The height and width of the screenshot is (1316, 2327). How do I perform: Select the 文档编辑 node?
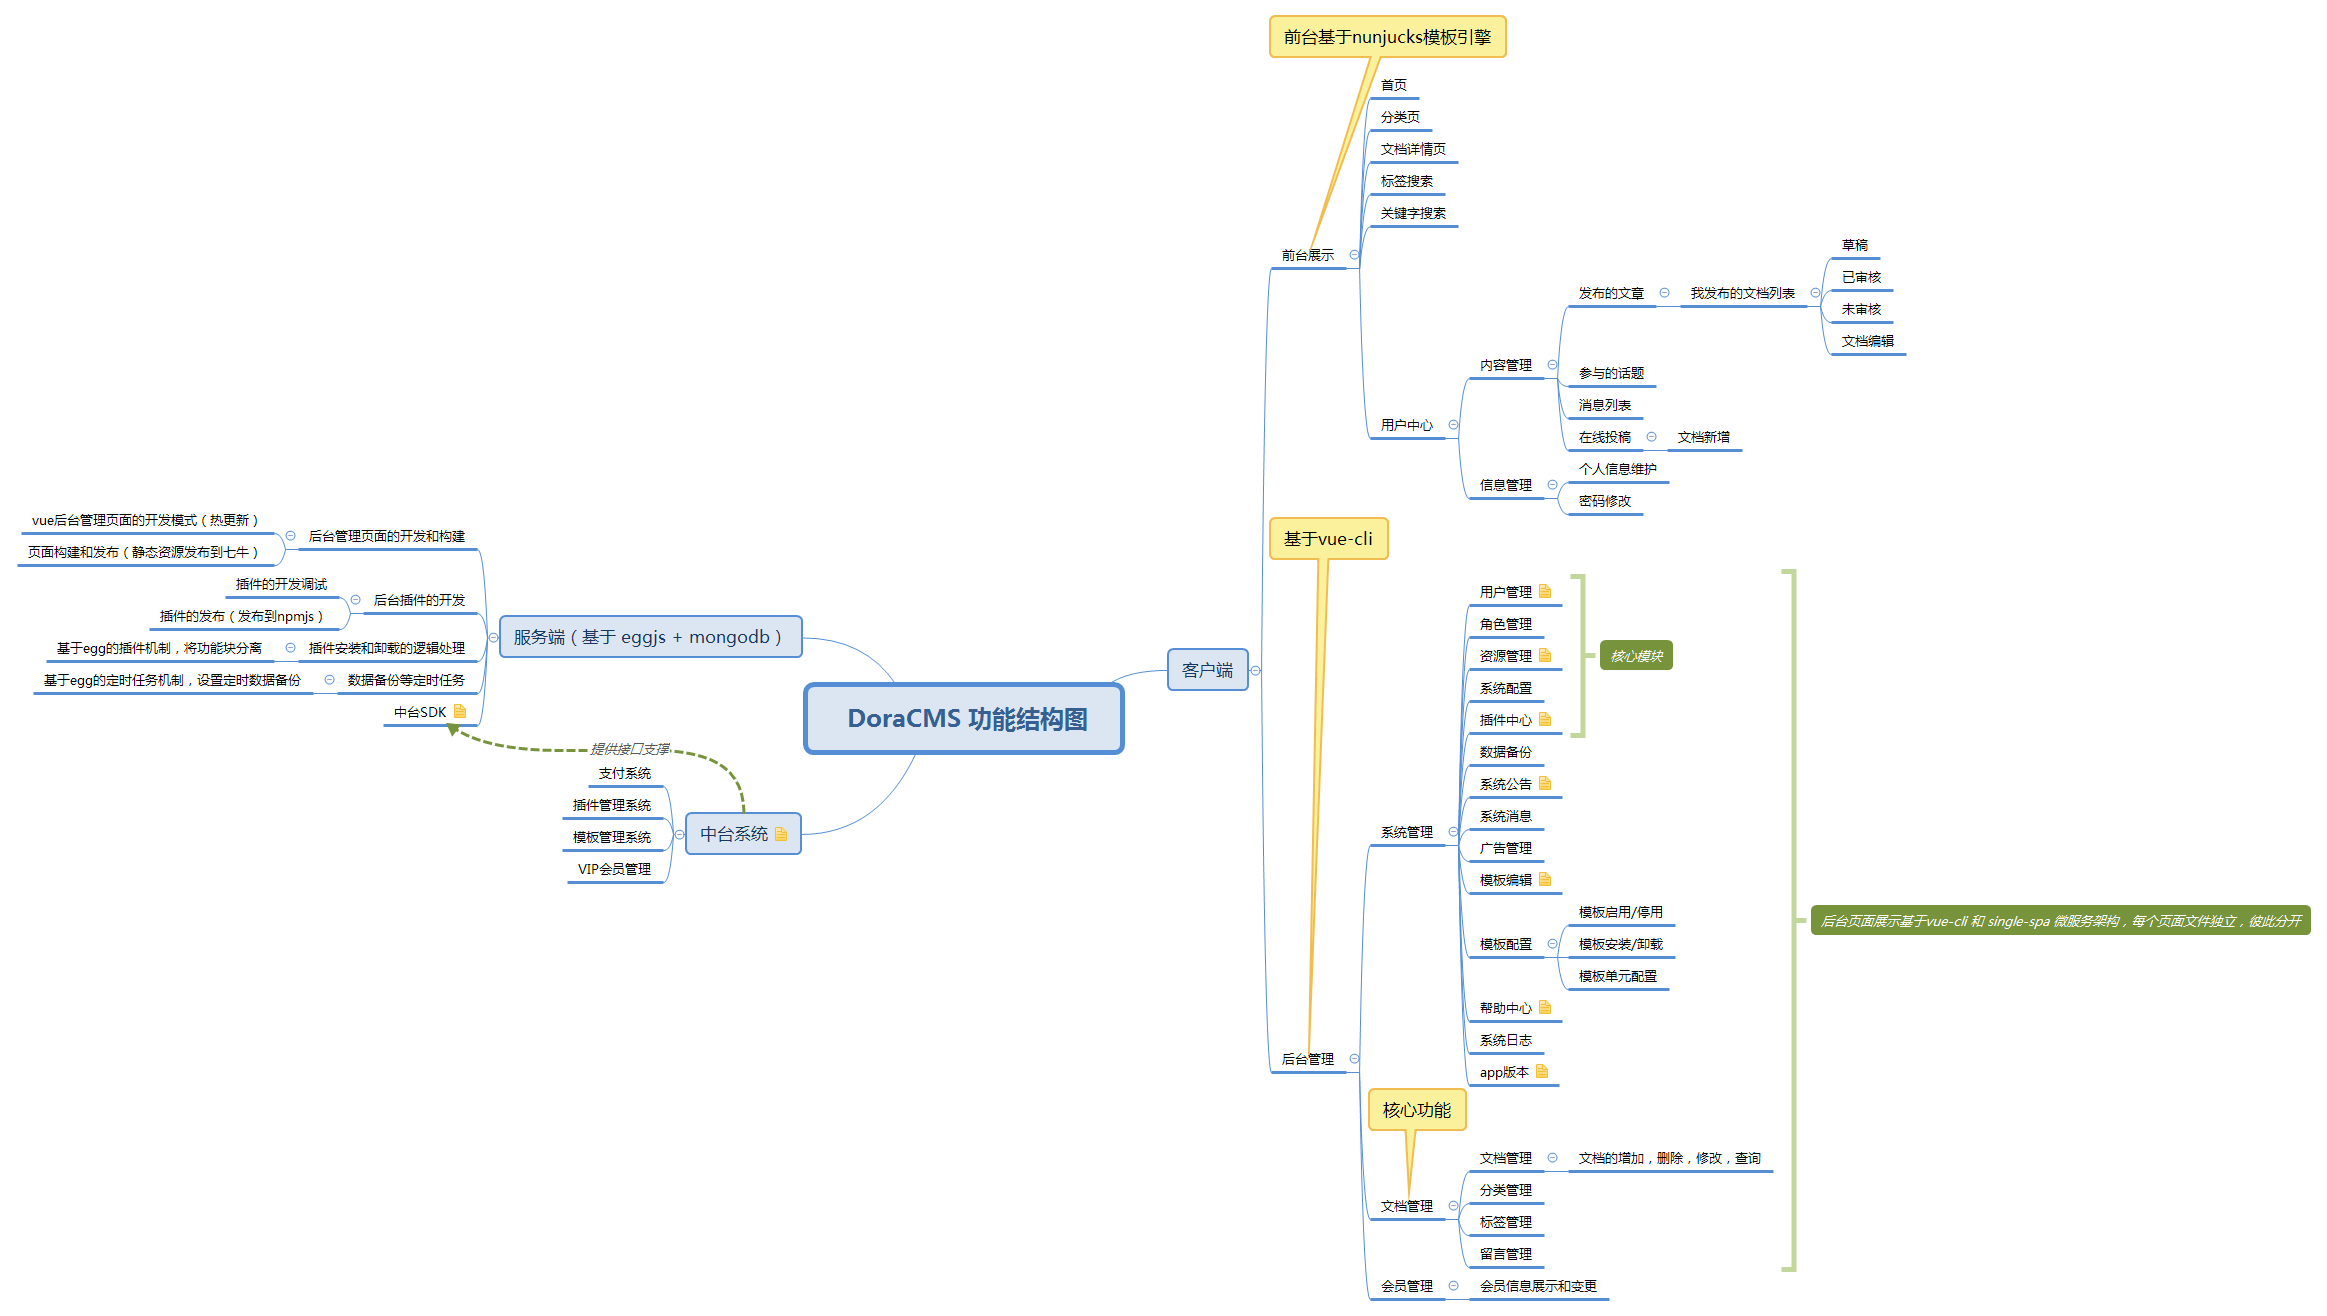coord(1868,341)
